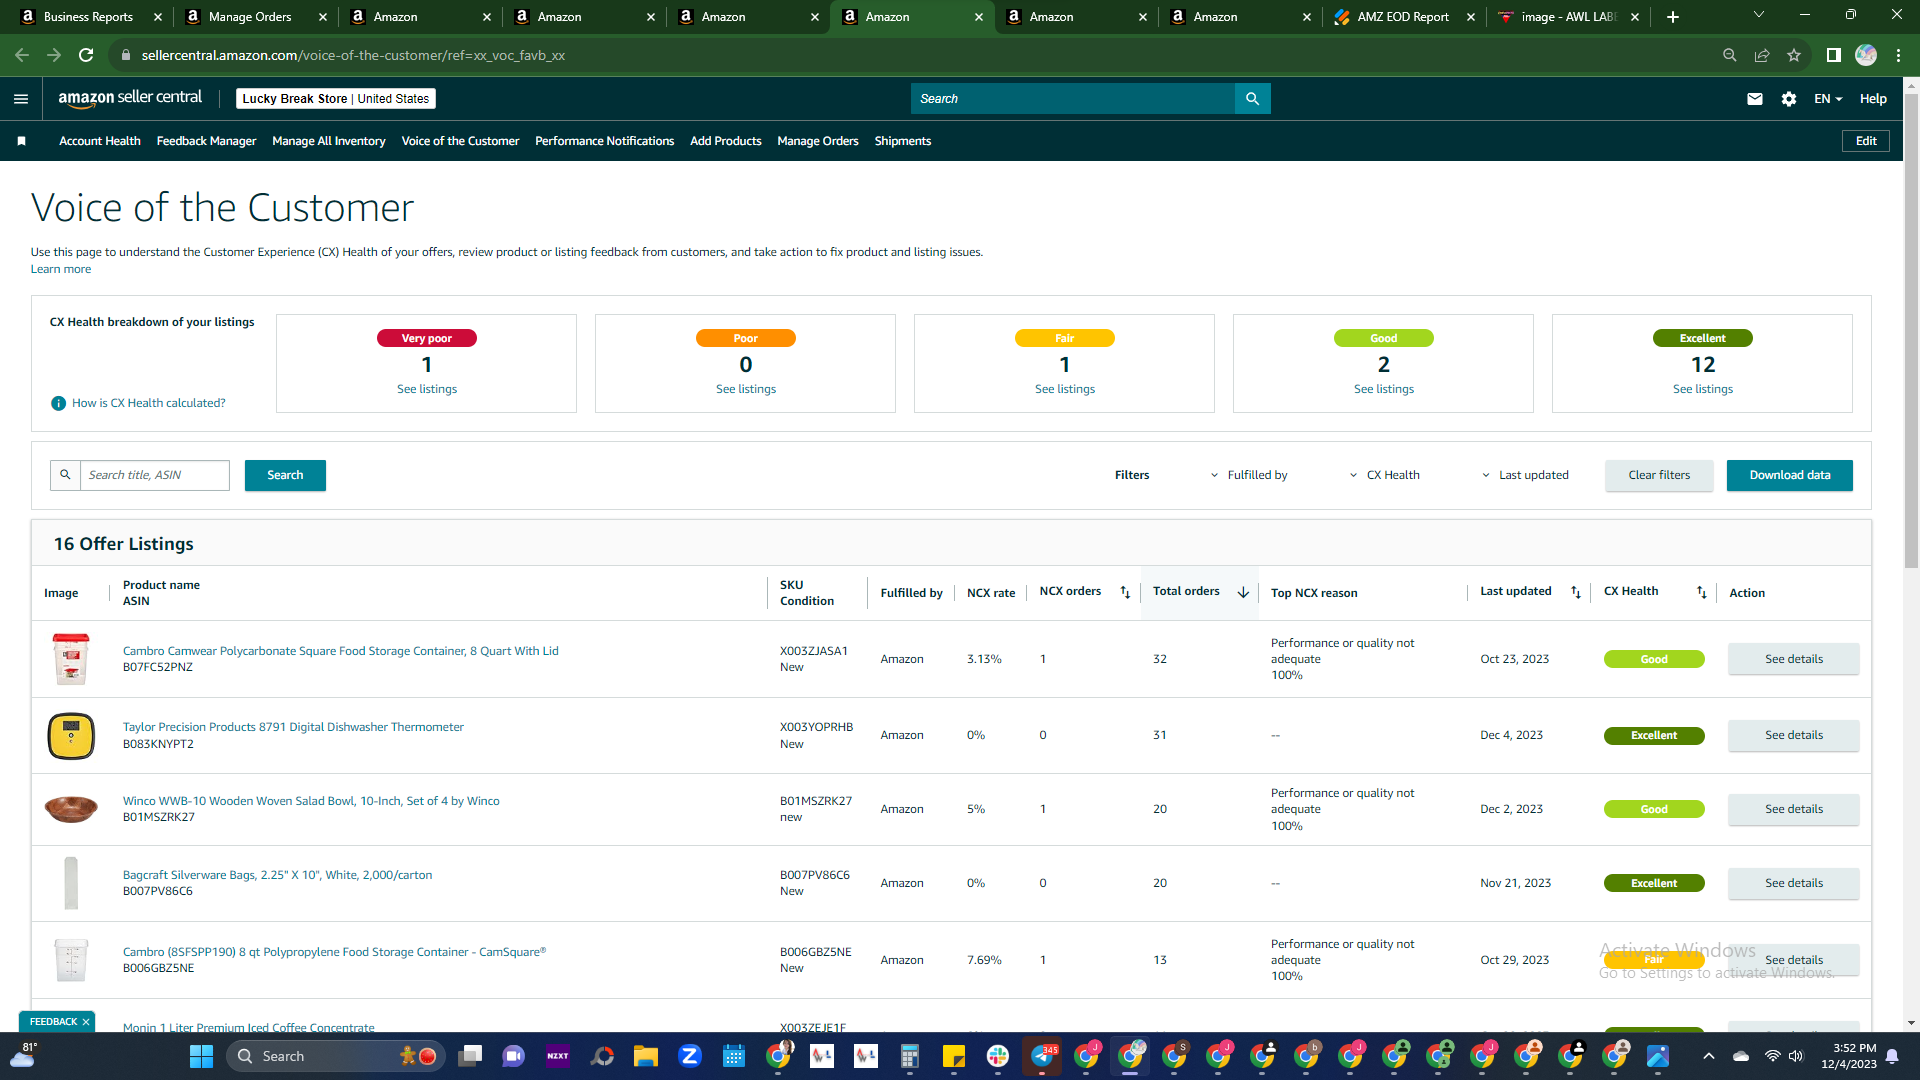Viewport: 1920px width, 1080px height.
Task: Open the Lucky Break Store account switcher
Action: [336, 99]
